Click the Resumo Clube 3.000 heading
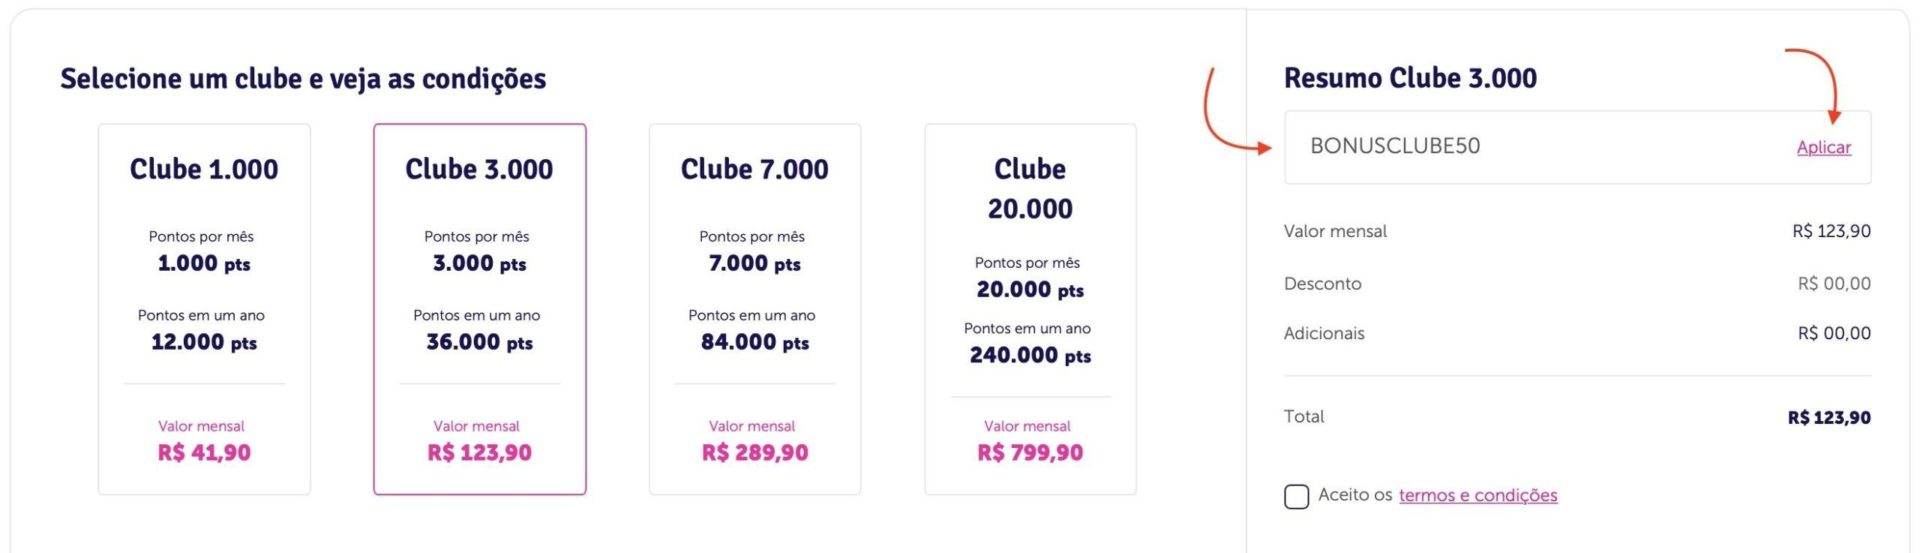The image size is (1920, 553). [x=1410, y=78]
